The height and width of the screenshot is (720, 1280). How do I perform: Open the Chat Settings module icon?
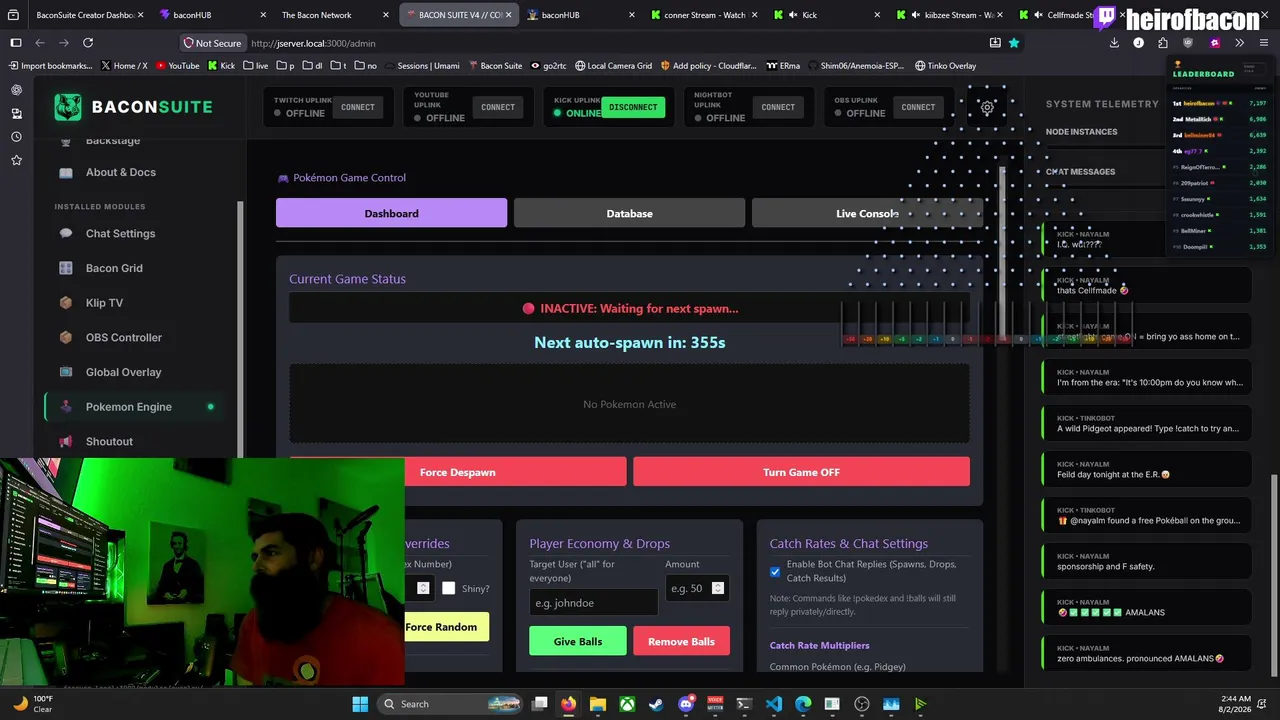point(66,234)
